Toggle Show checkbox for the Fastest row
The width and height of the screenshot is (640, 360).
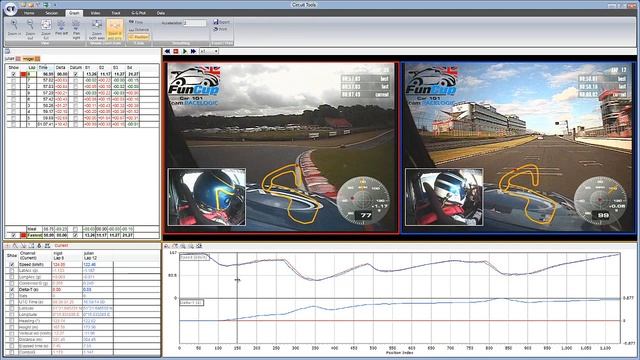coord(13,236)
